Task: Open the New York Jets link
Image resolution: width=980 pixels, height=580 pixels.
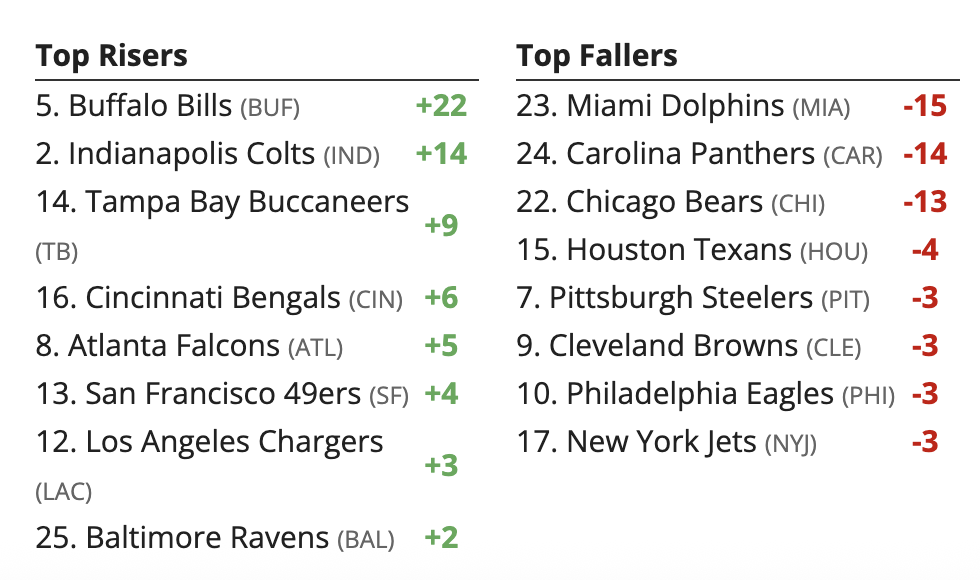Action: pyautogui.click(x=661, y=442)
